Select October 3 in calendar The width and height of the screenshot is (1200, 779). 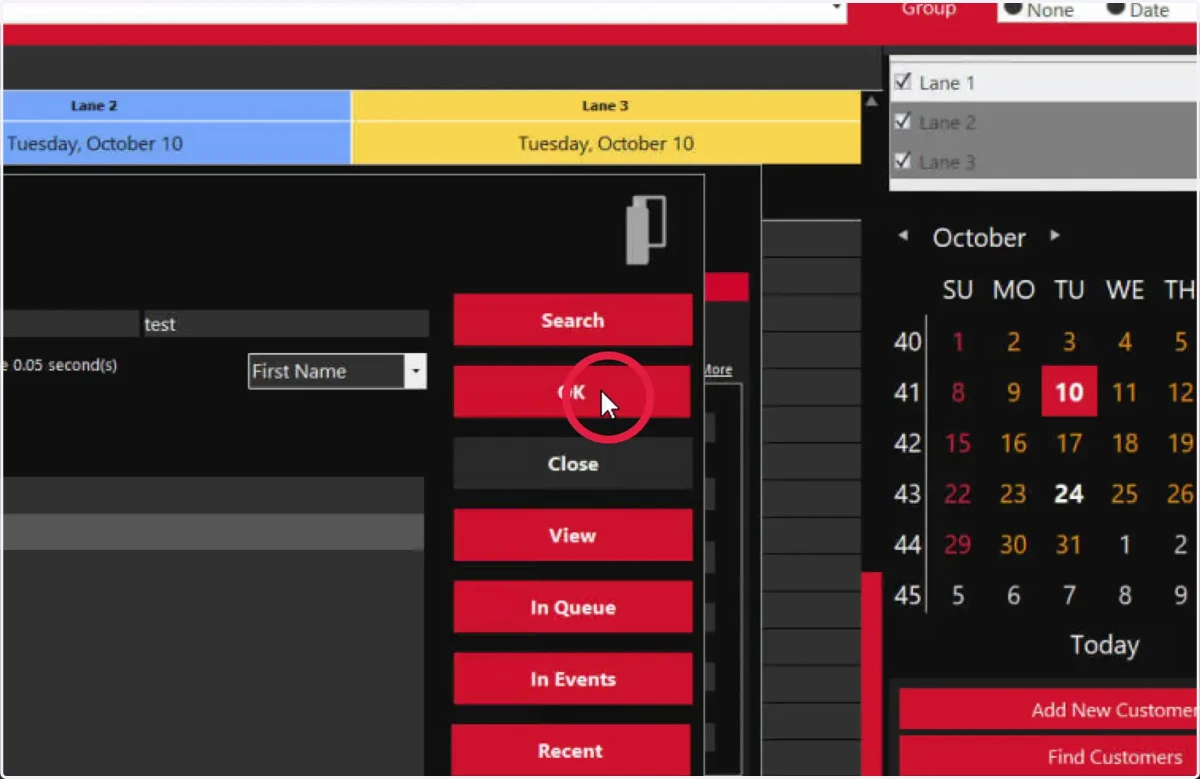pyautogui.click(x=1069, y=342)
